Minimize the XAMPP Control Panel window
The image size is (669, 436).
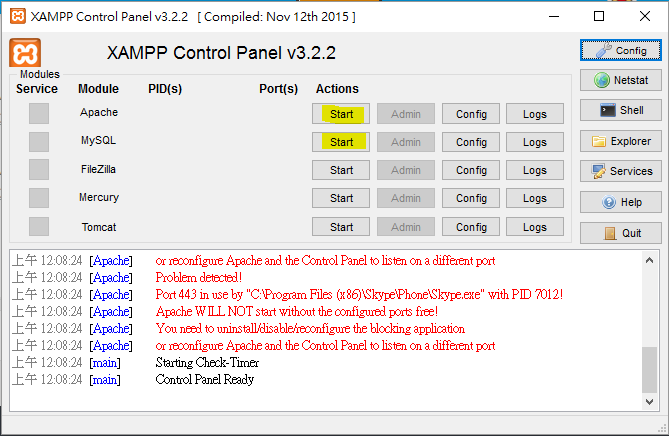(554, 16)
